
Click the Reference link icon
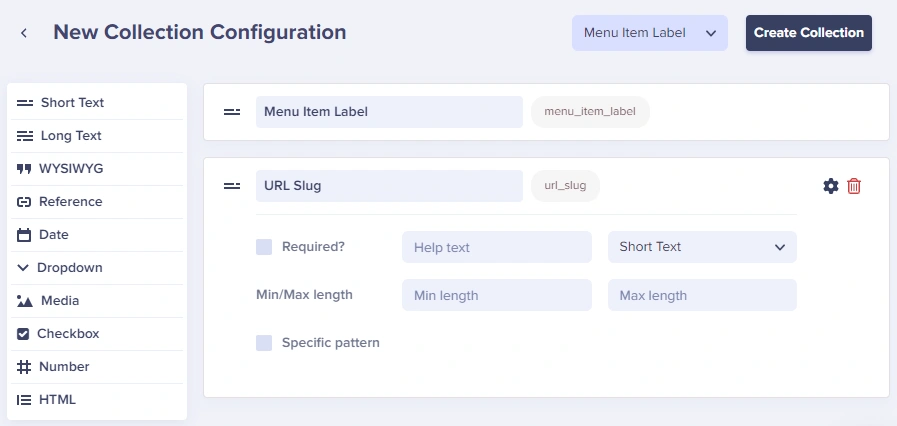(23, 202)
